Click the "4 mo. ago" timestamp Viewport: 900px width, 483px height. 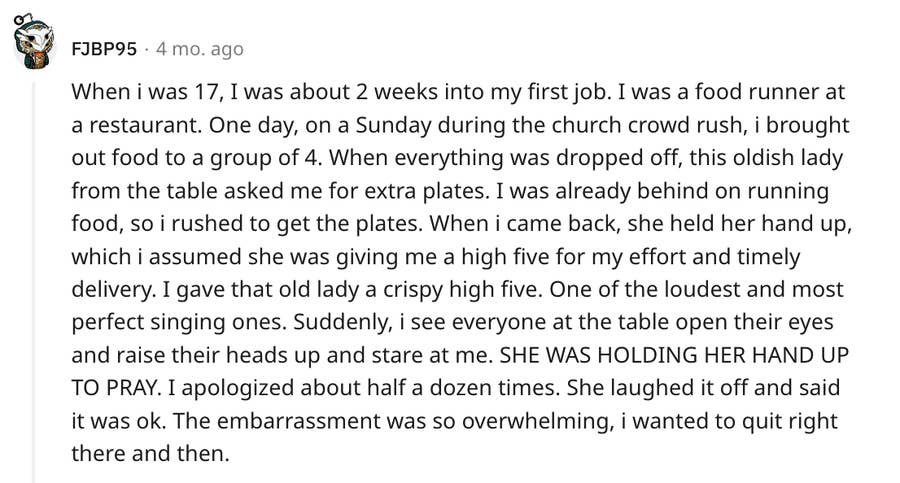199,48
